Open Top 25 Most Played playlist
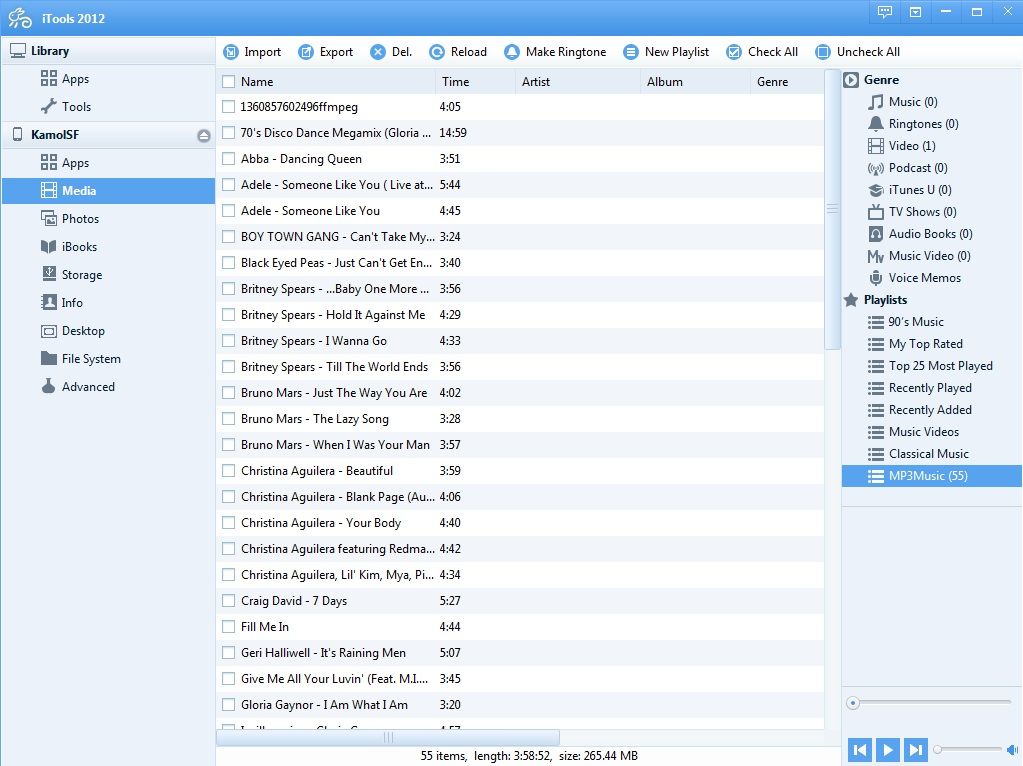1023x766 pixels. pos(932,366)
